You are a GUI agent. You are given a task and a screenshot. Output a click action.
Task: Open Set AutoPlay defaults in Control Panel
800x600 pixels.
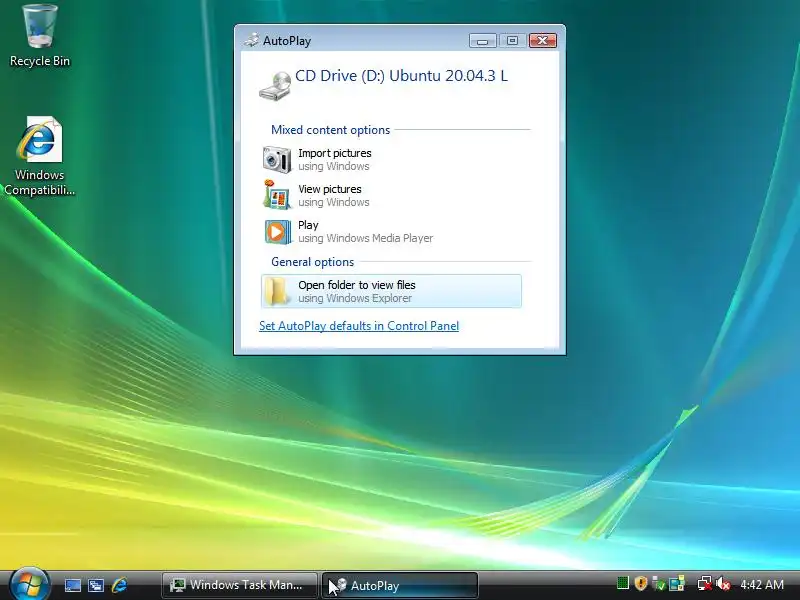point(359,326)
